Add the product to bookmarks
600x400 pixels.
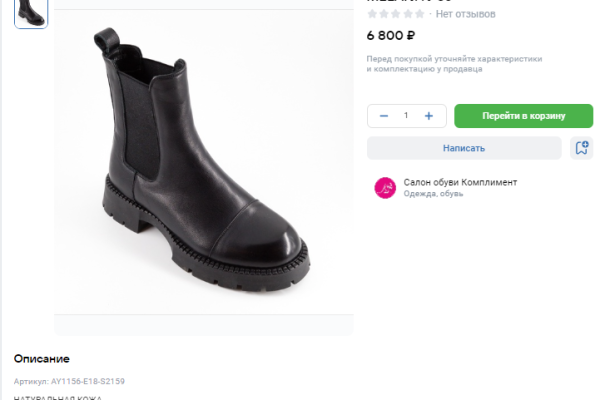pyautogui.click(x=581, y=148)
